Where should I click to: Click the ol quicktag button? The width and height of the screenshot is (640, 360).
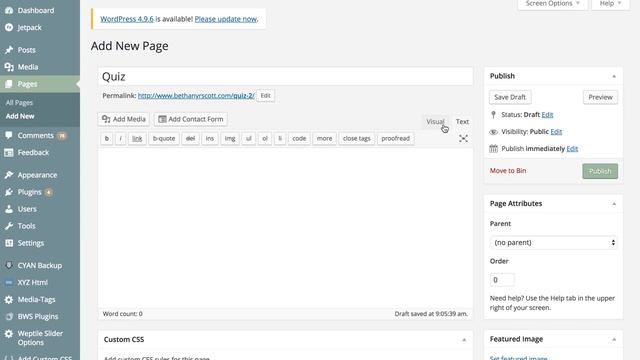(x=265, y=138)
